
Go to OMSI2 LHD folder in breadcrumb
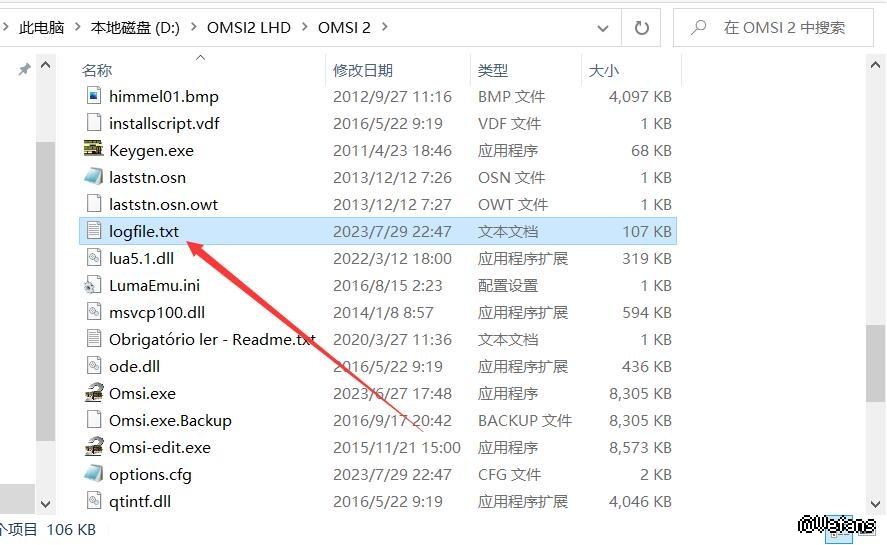248,27
